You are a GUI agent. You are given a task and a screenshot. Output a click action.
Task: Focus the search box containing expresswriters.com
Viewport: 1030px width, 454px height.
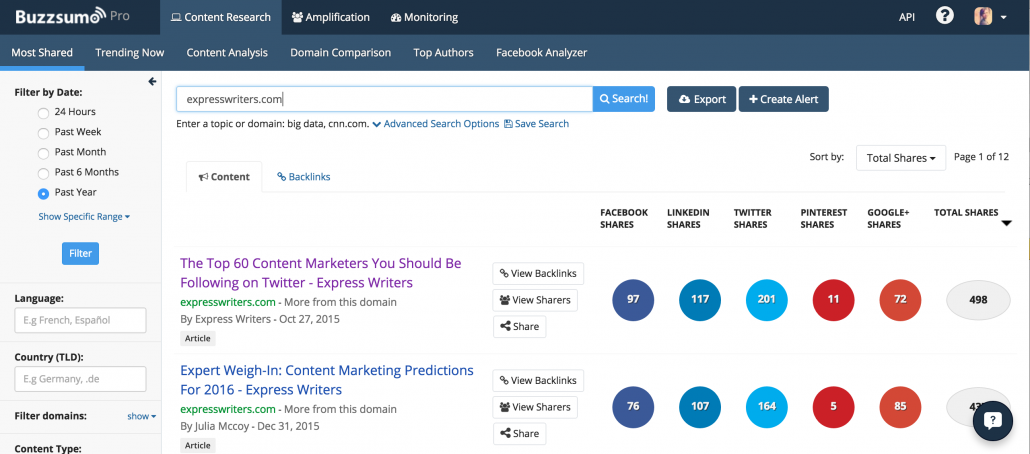click(x=384, y=99)
